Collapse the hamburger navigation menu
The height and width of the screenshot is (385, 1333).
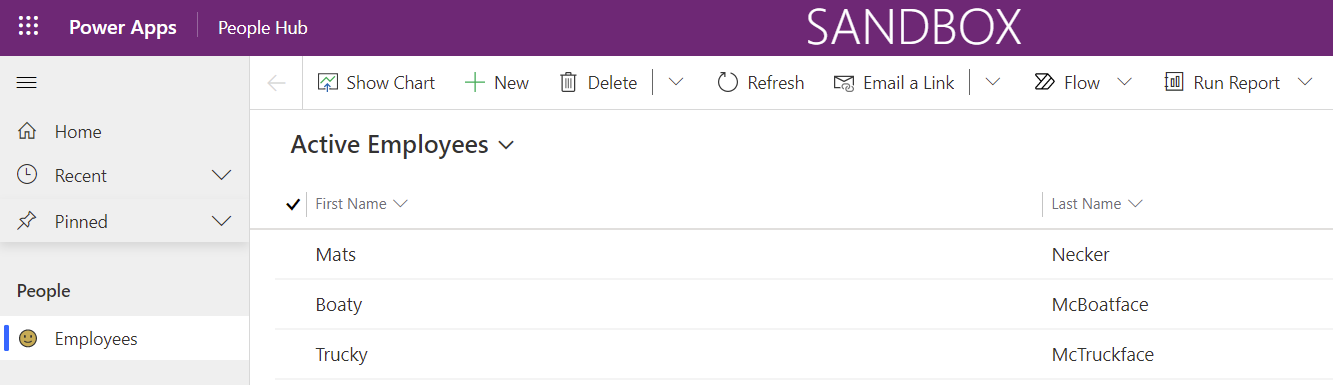[27, 82]
